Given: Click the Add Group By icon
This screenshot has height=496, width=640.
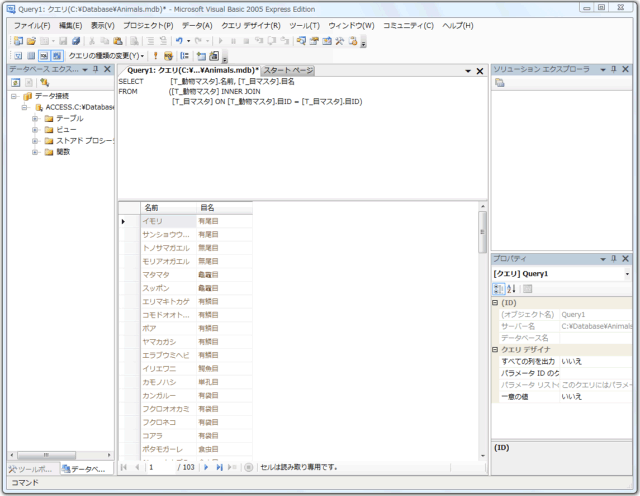Looking at the screenshot, I should coord(184,56).
